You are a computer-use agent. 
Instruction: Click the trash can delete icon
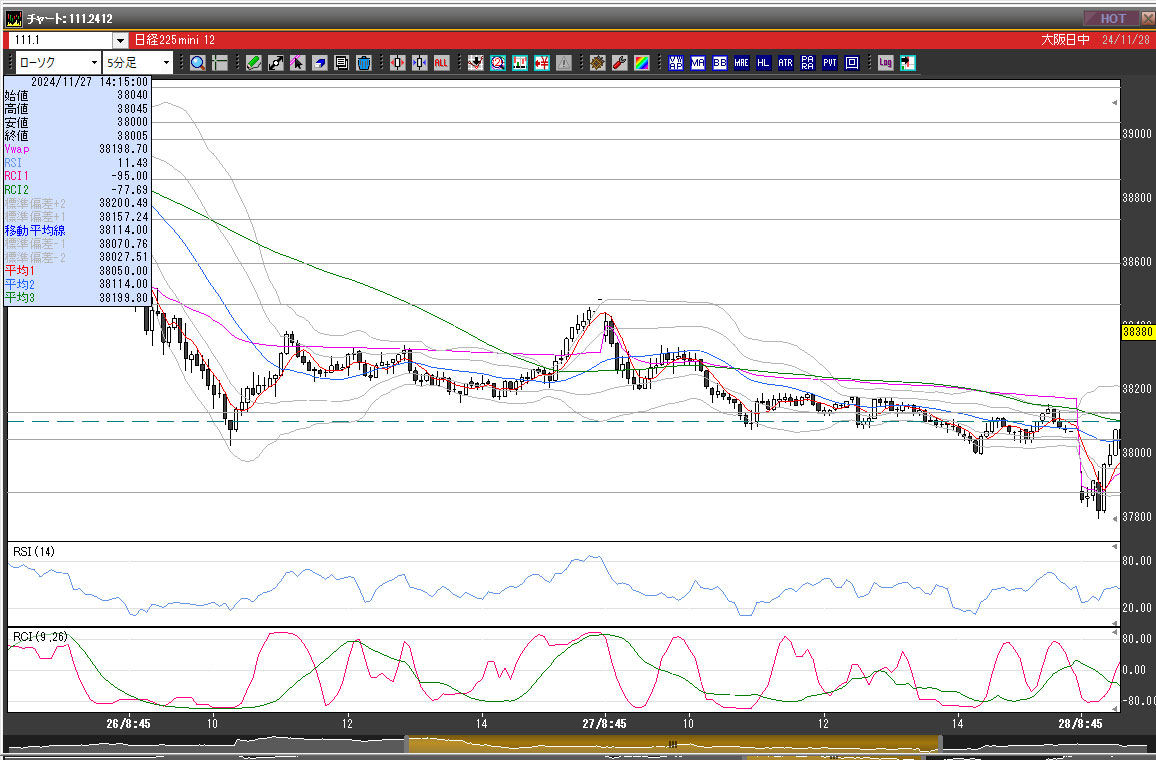[x=363, y=63]
